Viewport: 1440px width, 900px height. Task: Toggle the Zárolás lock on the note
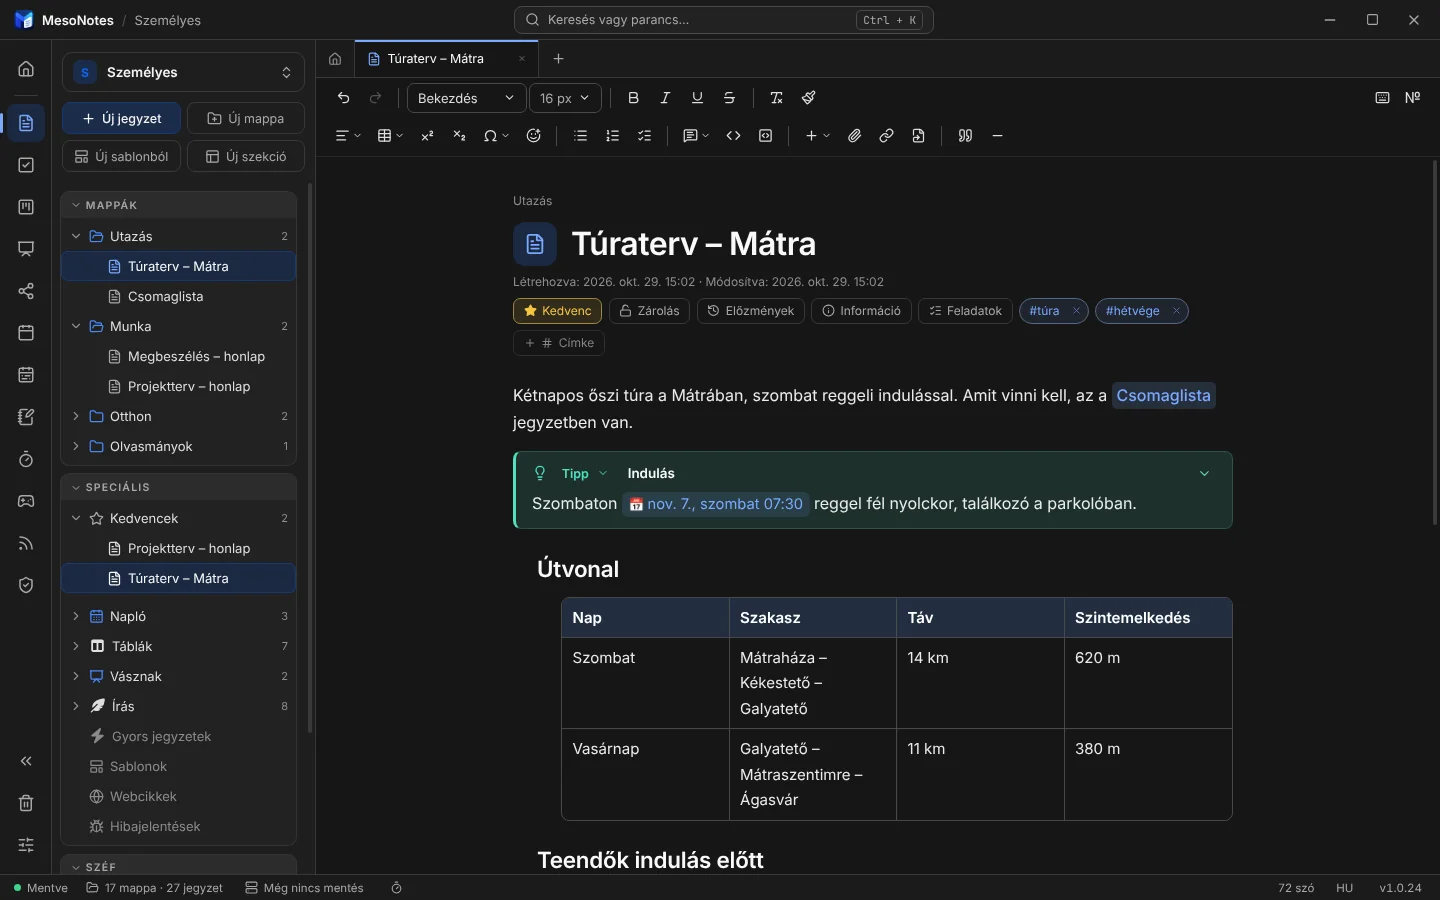pos(649,311)
